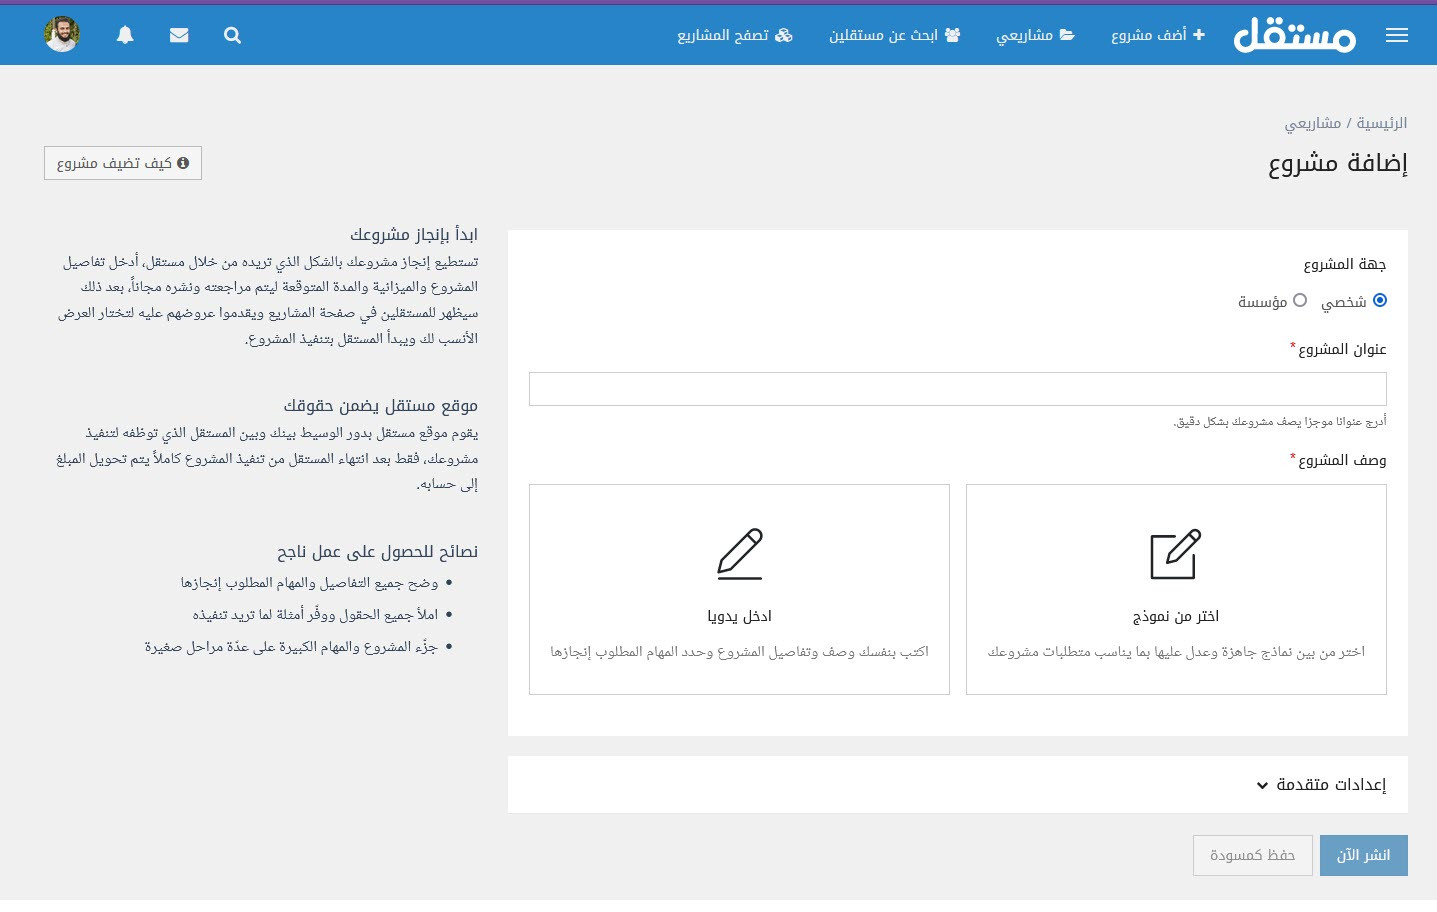Screen dimensions: 1437x912
Task: Open تصفح المشاريع menu item
Action: point(734,35)
